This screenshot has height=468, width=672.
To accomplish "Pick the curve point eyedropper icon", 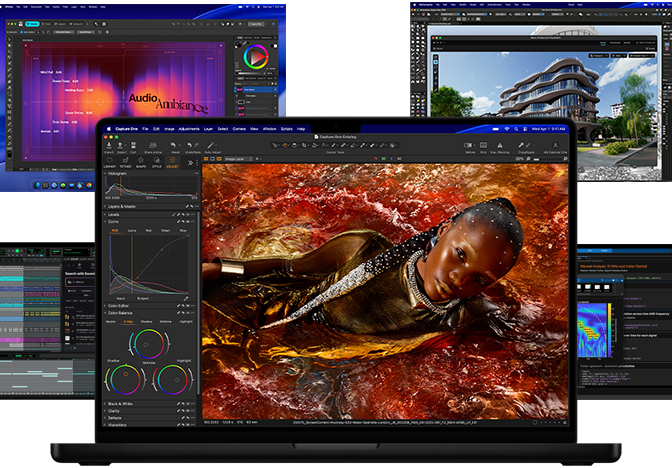I will (x=186, y=298).
